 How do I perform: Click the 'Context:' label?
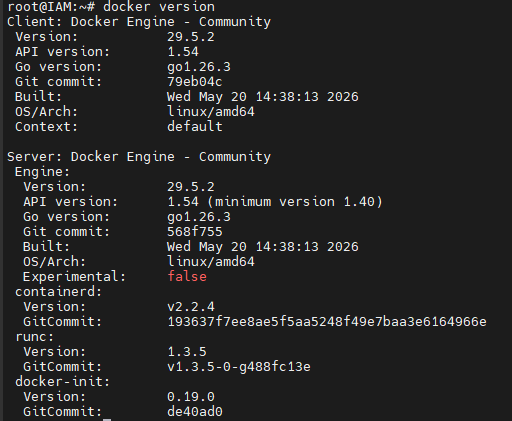click(46, 127)
